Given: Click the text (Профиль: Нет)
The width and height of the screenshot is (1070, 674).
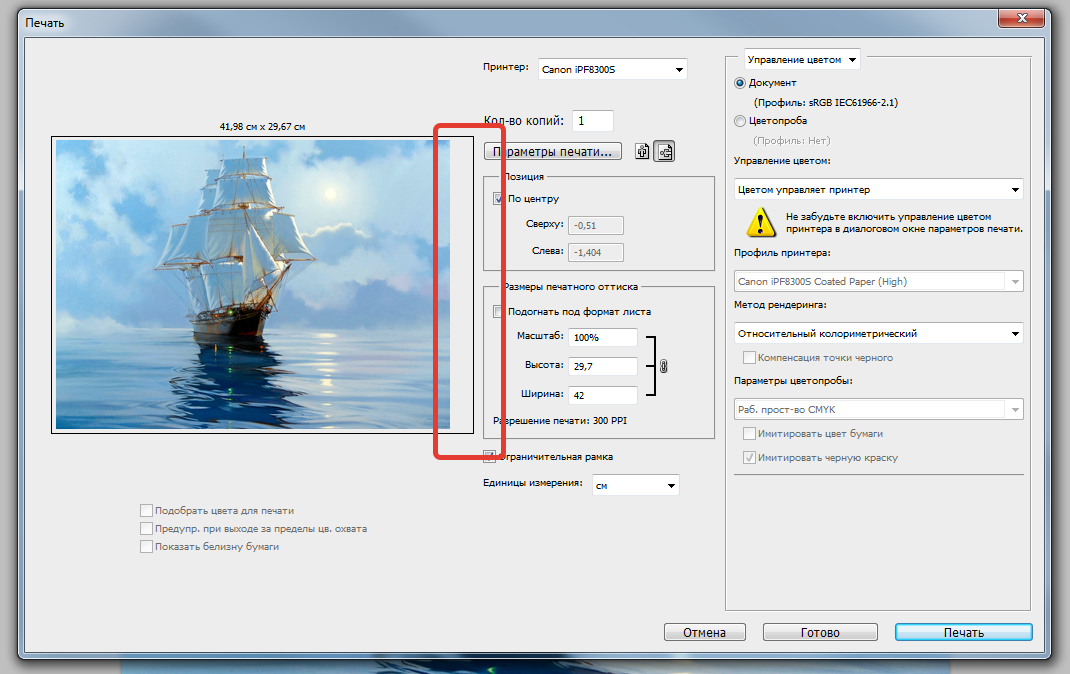Looking at the screenshot, I should pyautogui.click(x=792, y=141).
